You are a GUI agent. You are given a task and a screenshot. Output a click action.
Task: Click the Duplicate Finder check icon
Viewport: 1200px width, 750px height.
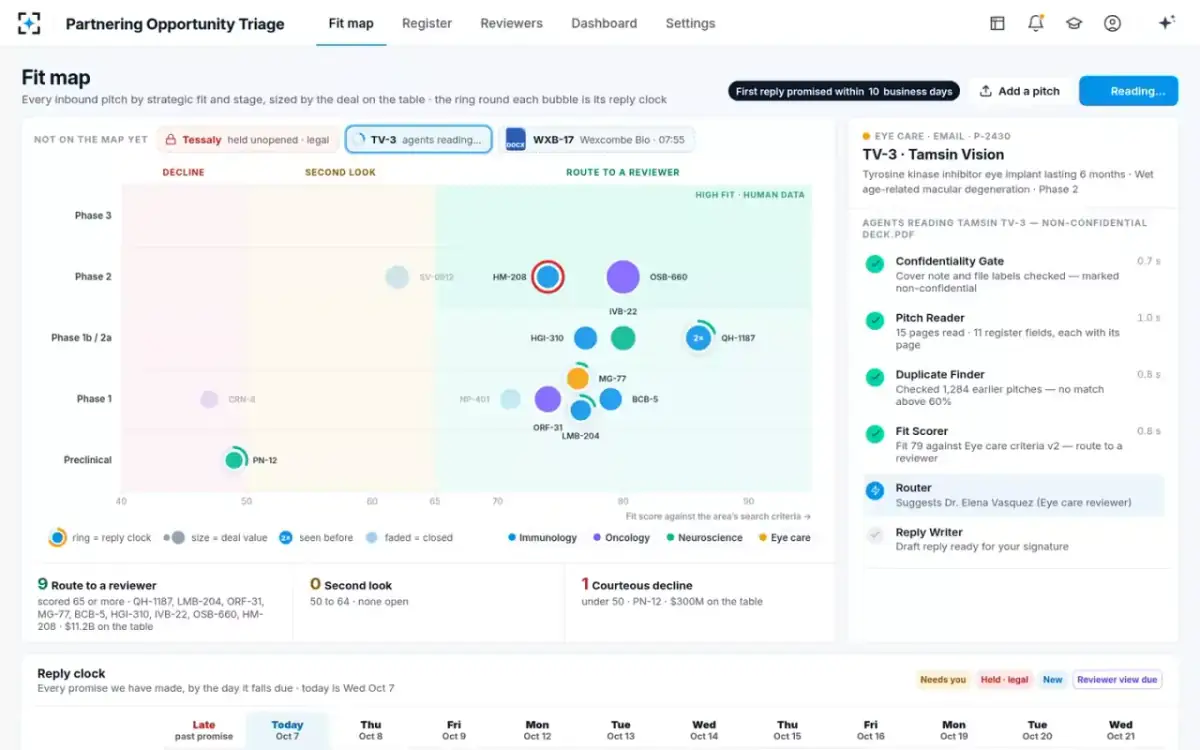point(875,377)
